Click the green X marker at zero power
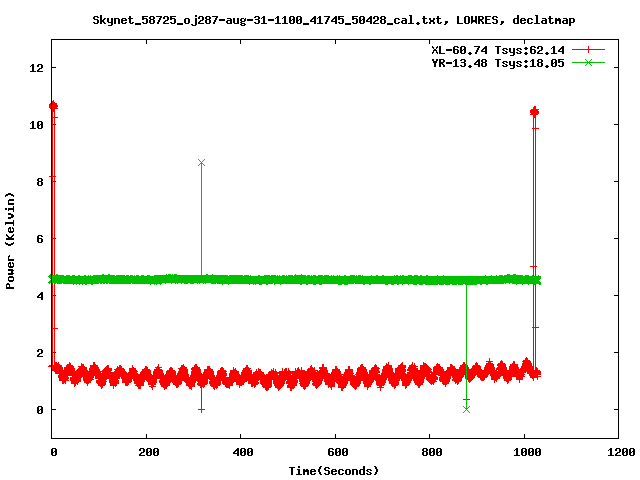 (x=467, y=409)
